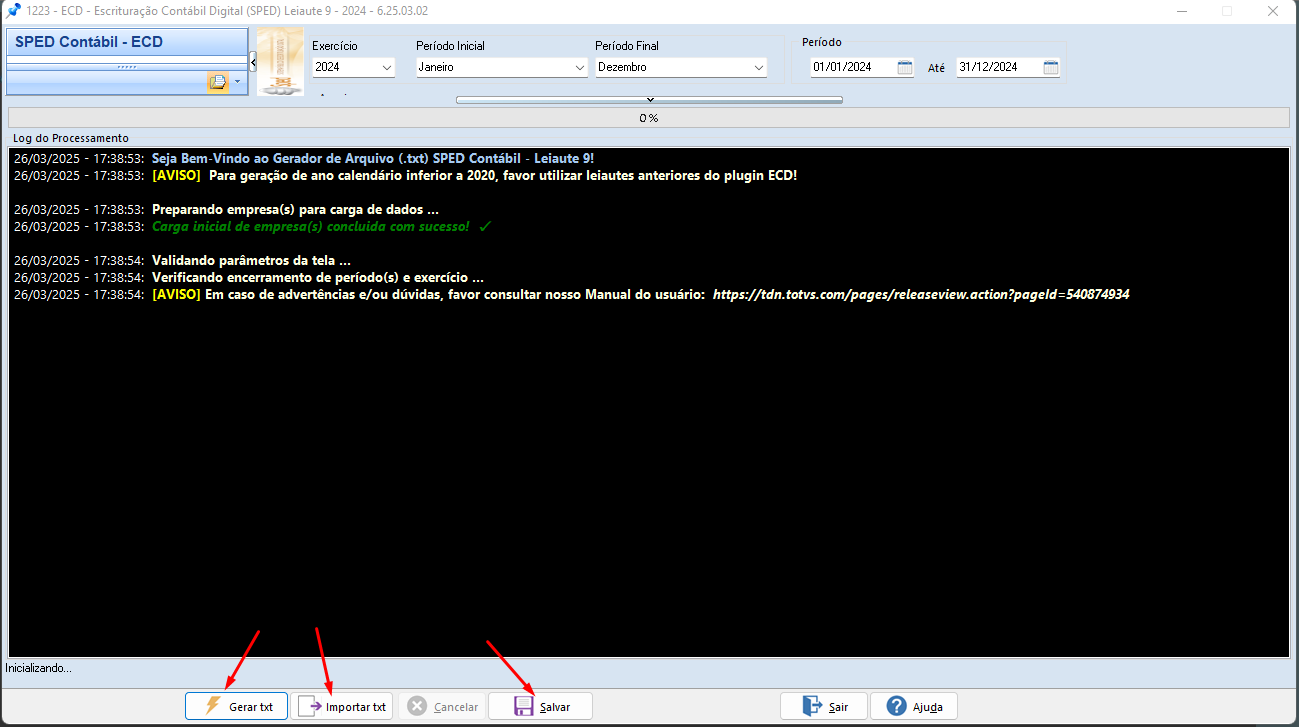Click the SPED Contábil - ECD header
The height and width of the screenshot is (727, 1299).
(x=127, y=42)
